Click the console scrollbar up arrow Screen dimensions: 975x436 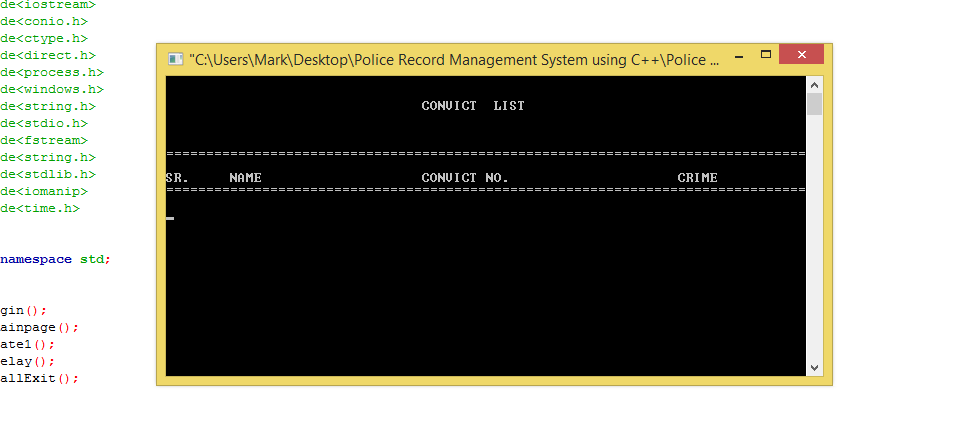click(814, 85)
